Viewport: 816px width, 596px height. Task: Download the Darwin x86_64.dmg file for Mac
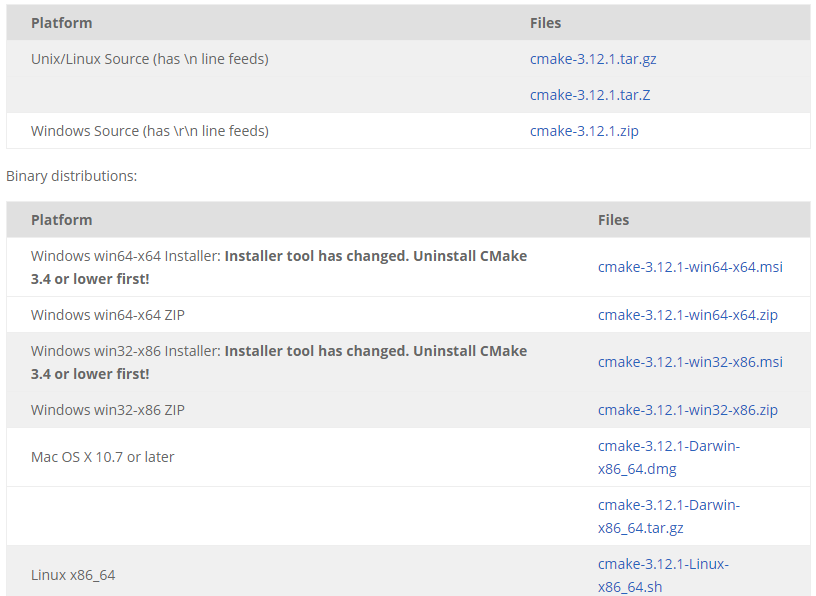(x=668, y=457)
